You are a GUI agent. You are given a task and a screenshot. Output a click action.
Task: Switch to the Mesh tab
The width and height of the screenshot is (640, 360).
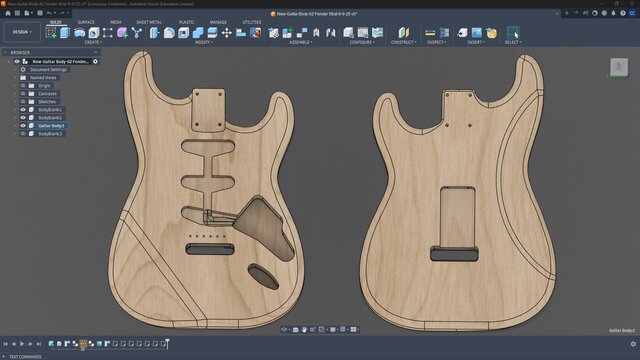[116, 22]
